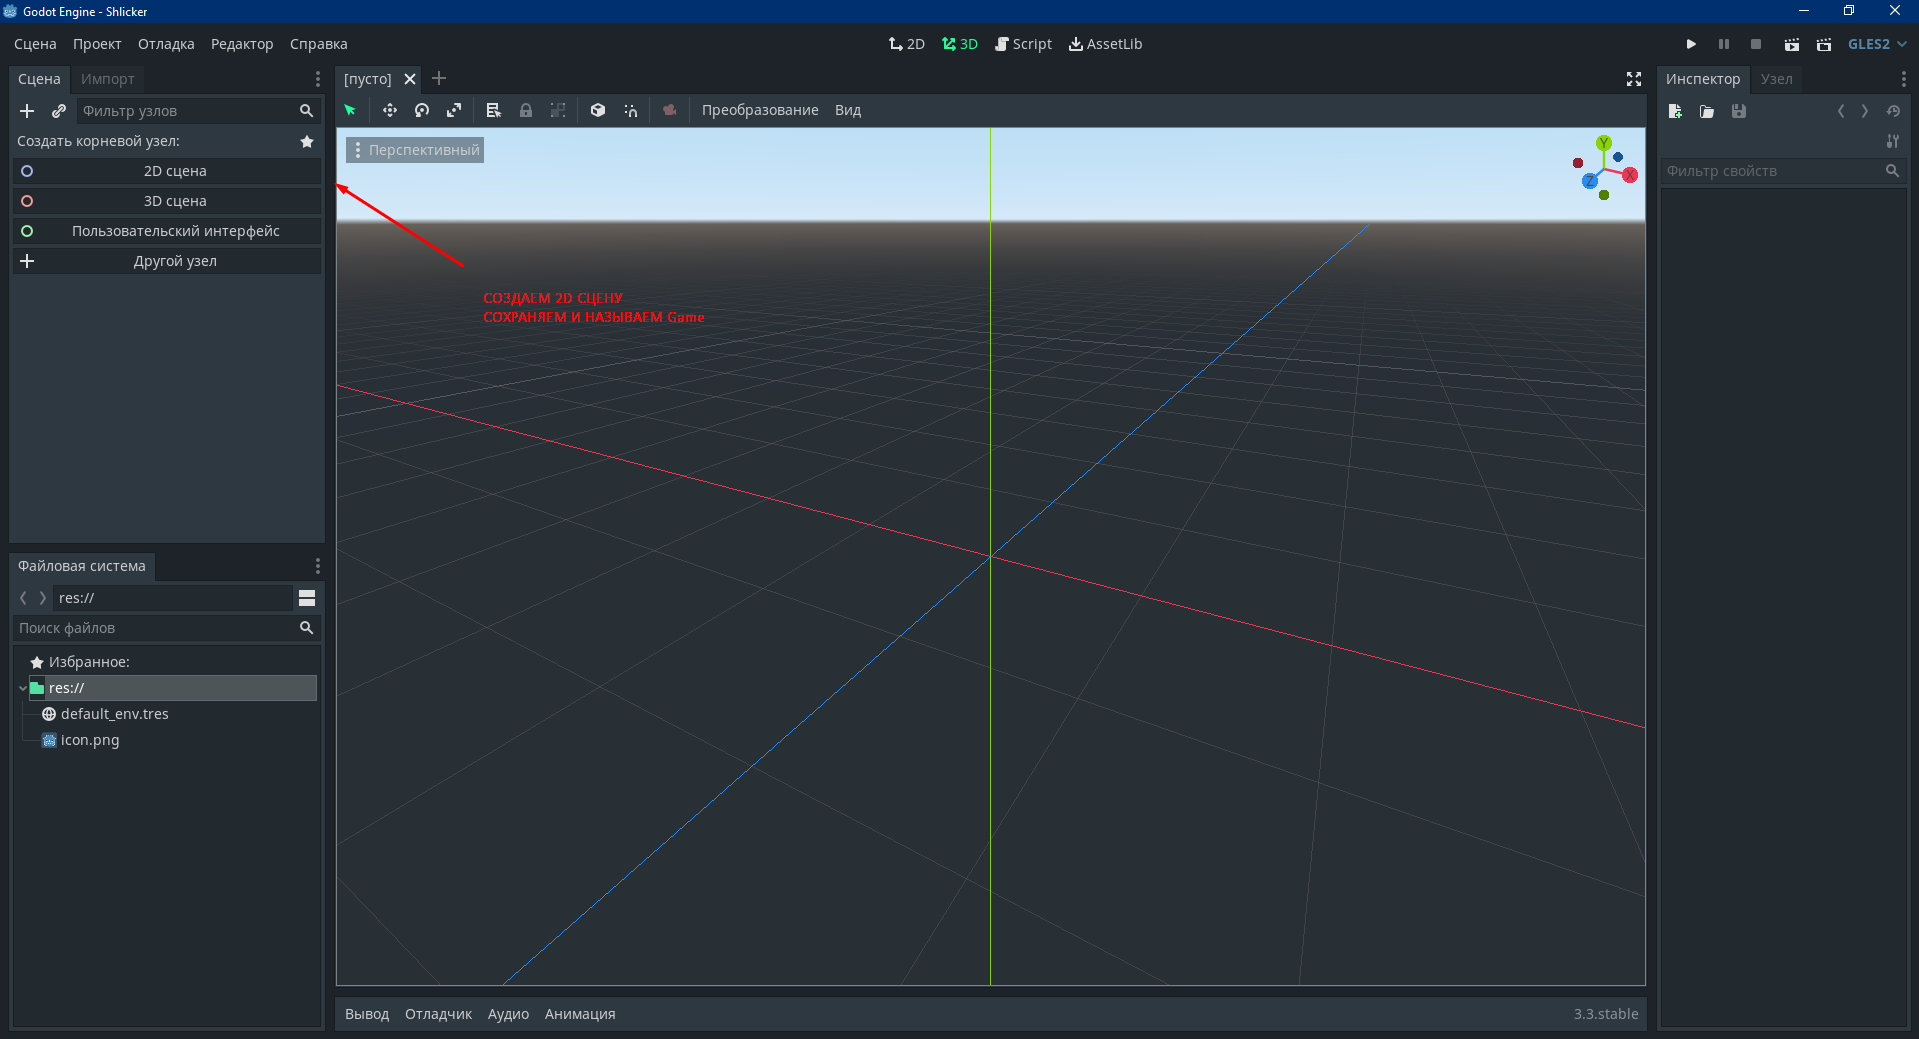The width and height of the screenshot is (1919, 1039).
Task: Click the Z axis on the gizmo
Action: tap(1589, 181)
